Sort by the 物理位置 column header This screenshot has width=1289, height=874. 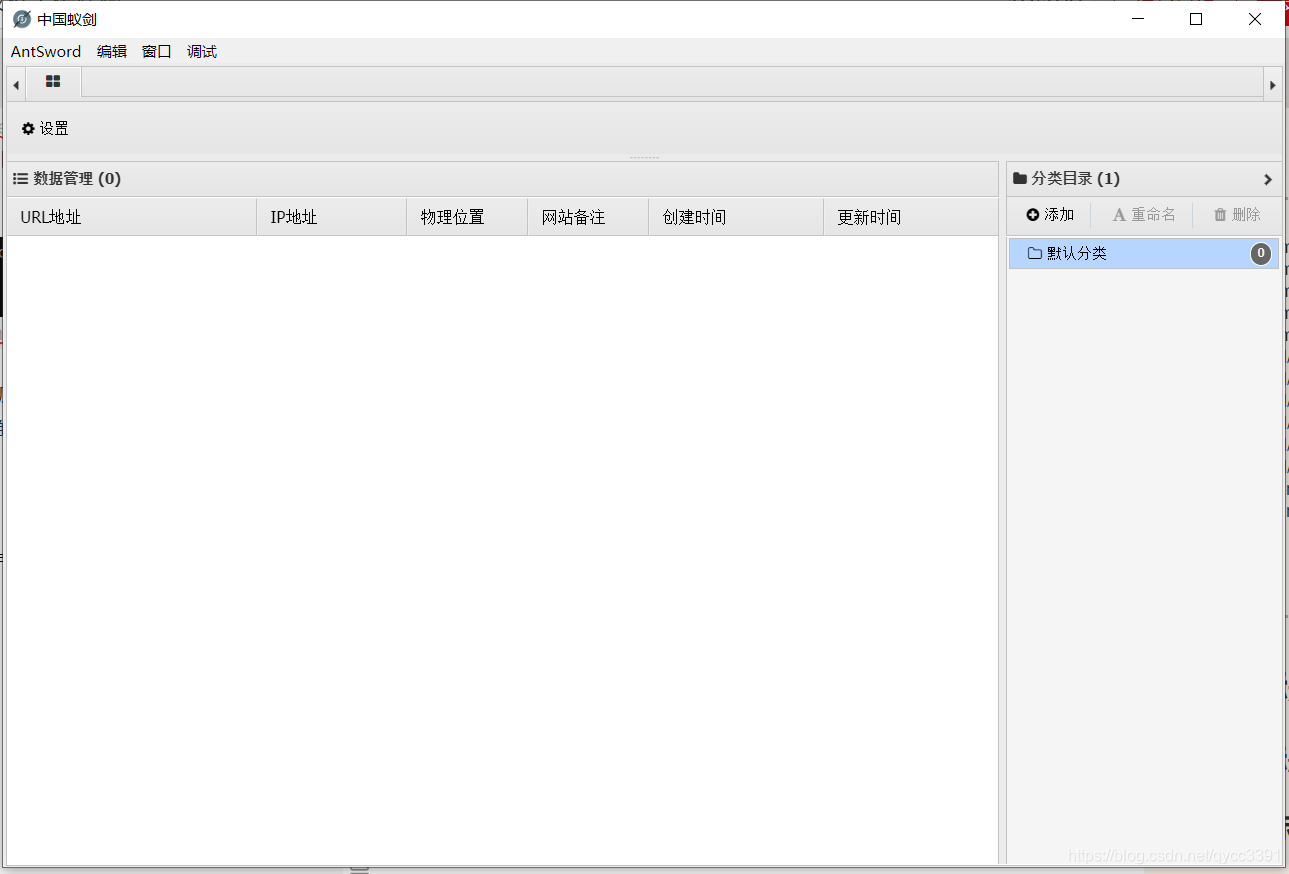pos(467,217)
